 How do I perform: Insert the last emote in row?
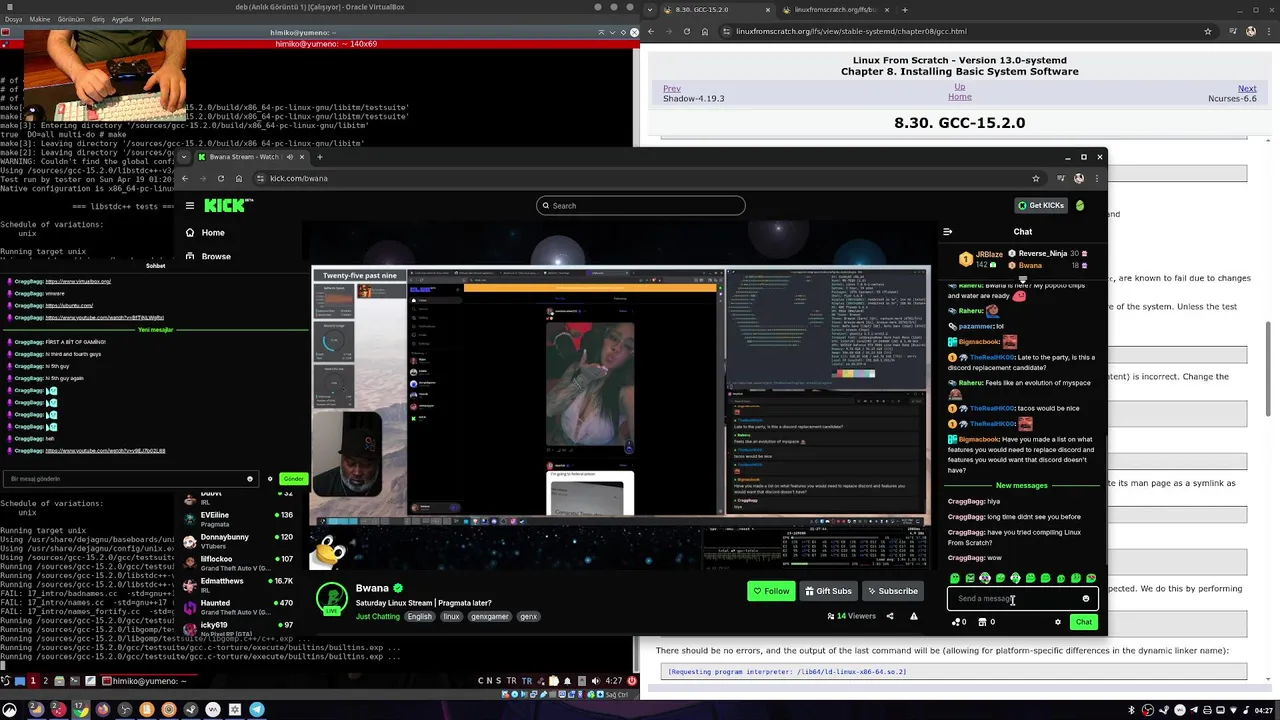tap(1091, 578)
